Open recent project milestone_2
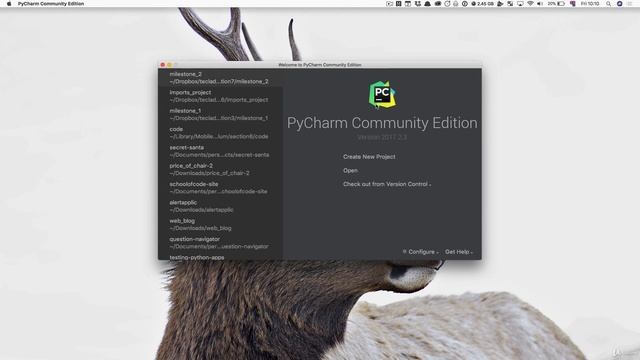The image size is (640, 360). point(220,78)
